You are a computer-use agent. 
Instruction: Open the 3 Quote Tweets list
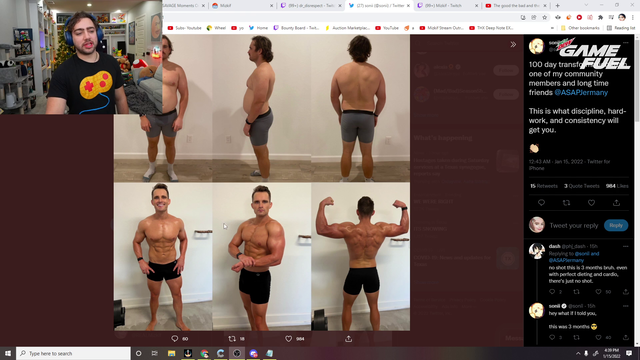pos(582,186)
